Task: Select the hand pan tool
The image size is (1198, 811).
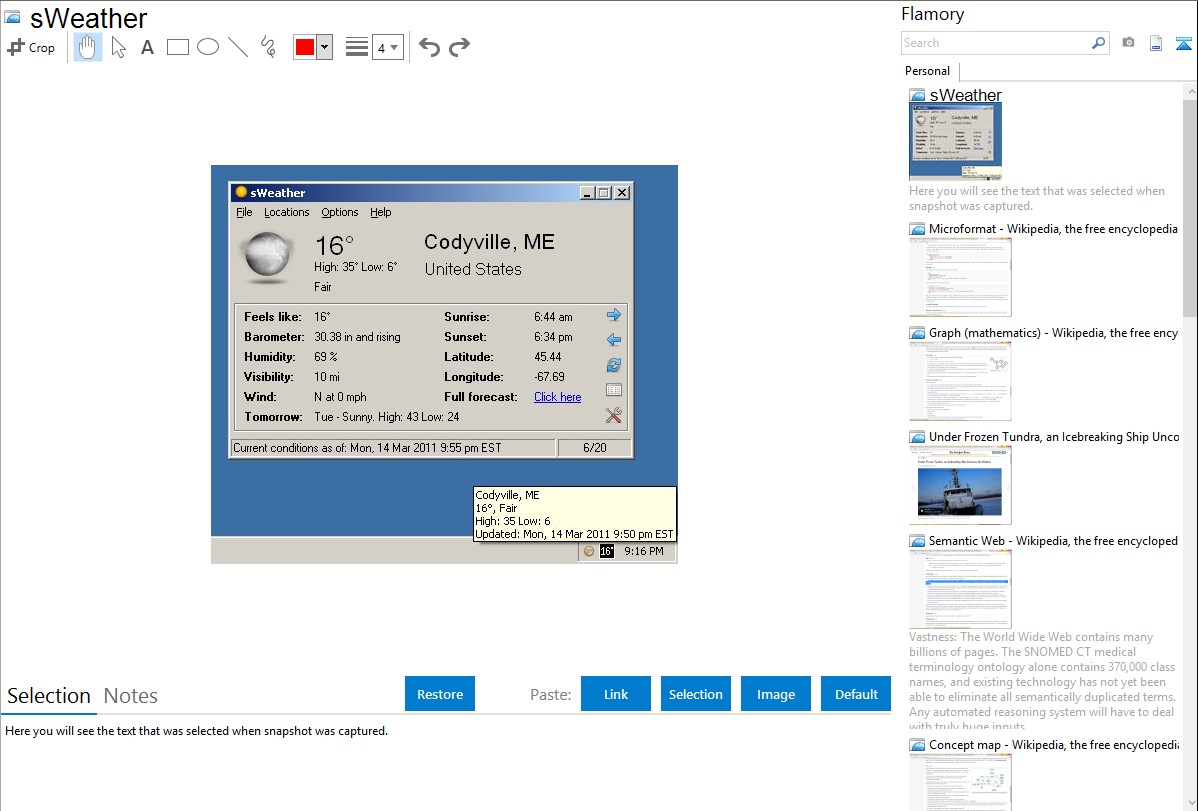Action: [87, 47]
